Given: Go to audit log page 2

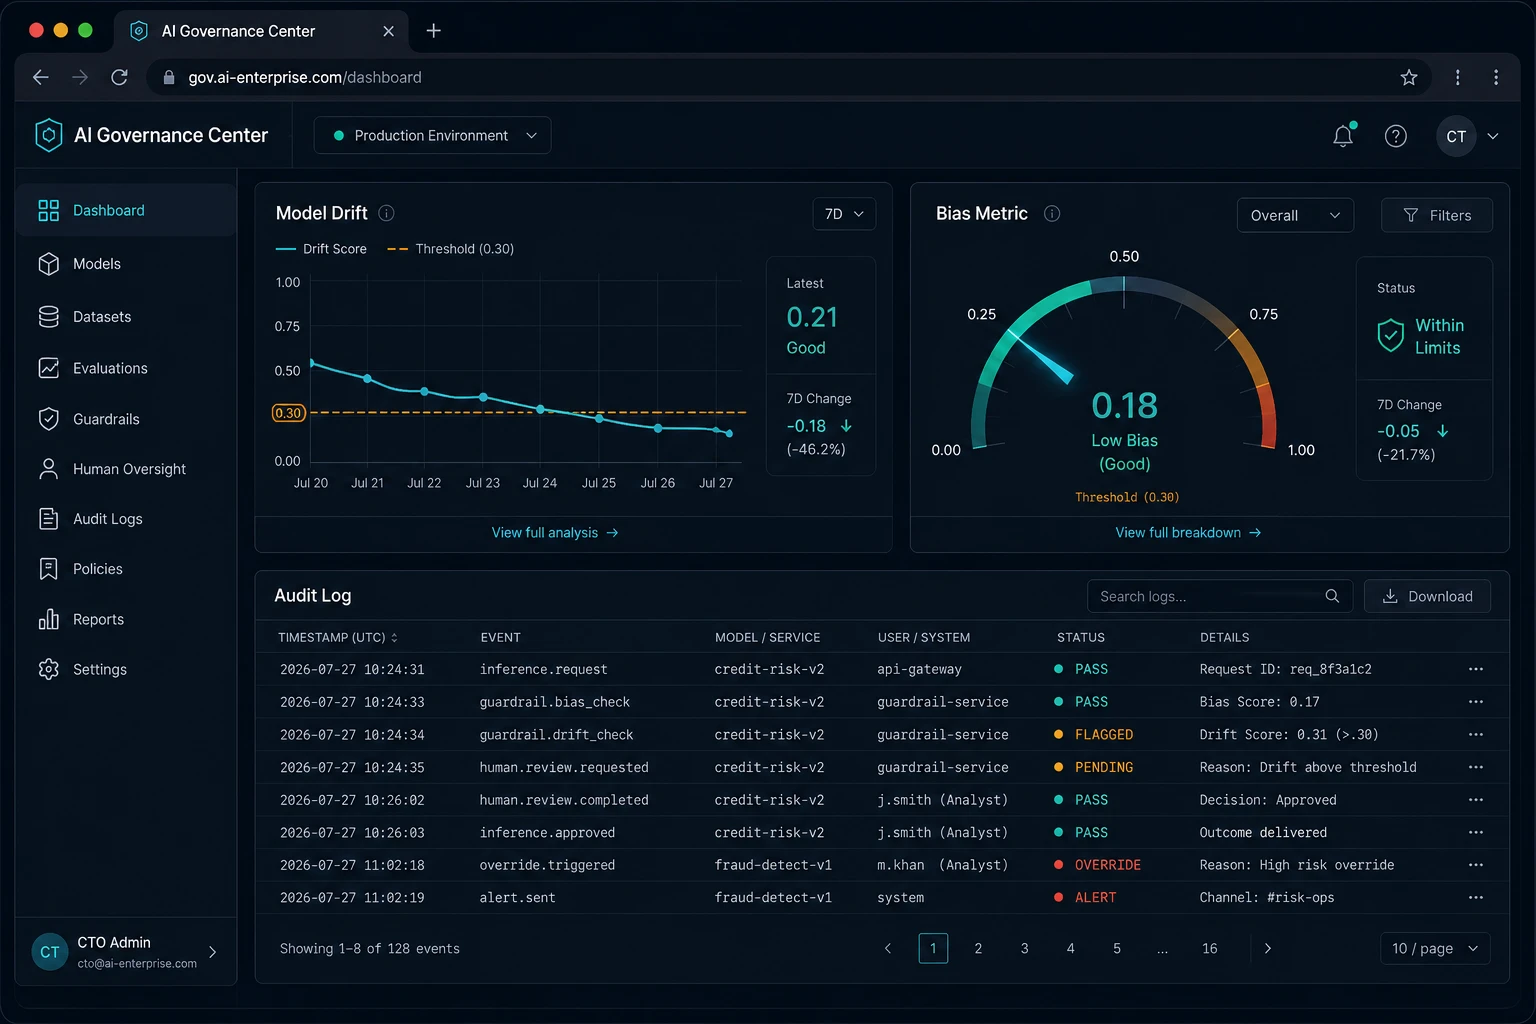Looking at the screenshot, I should (978, 948).
